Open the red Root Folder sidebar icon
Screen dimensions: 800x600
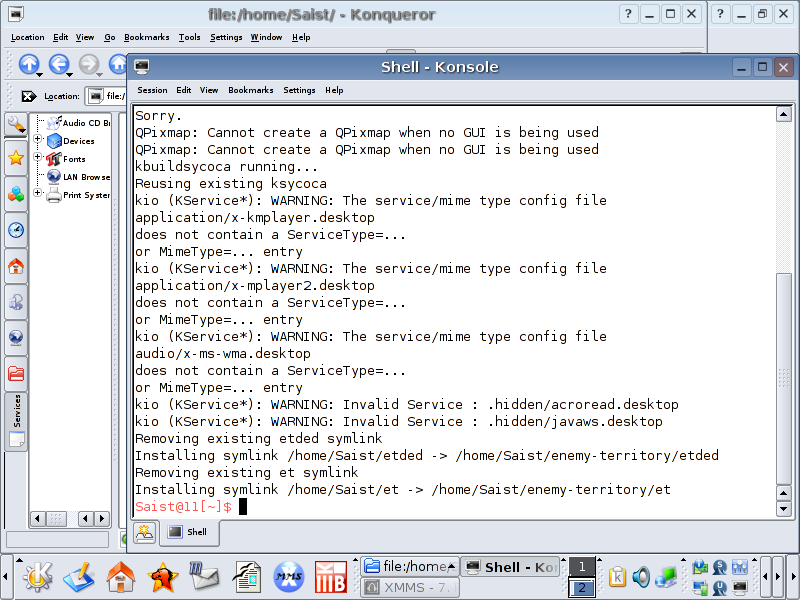click(16, 374)
